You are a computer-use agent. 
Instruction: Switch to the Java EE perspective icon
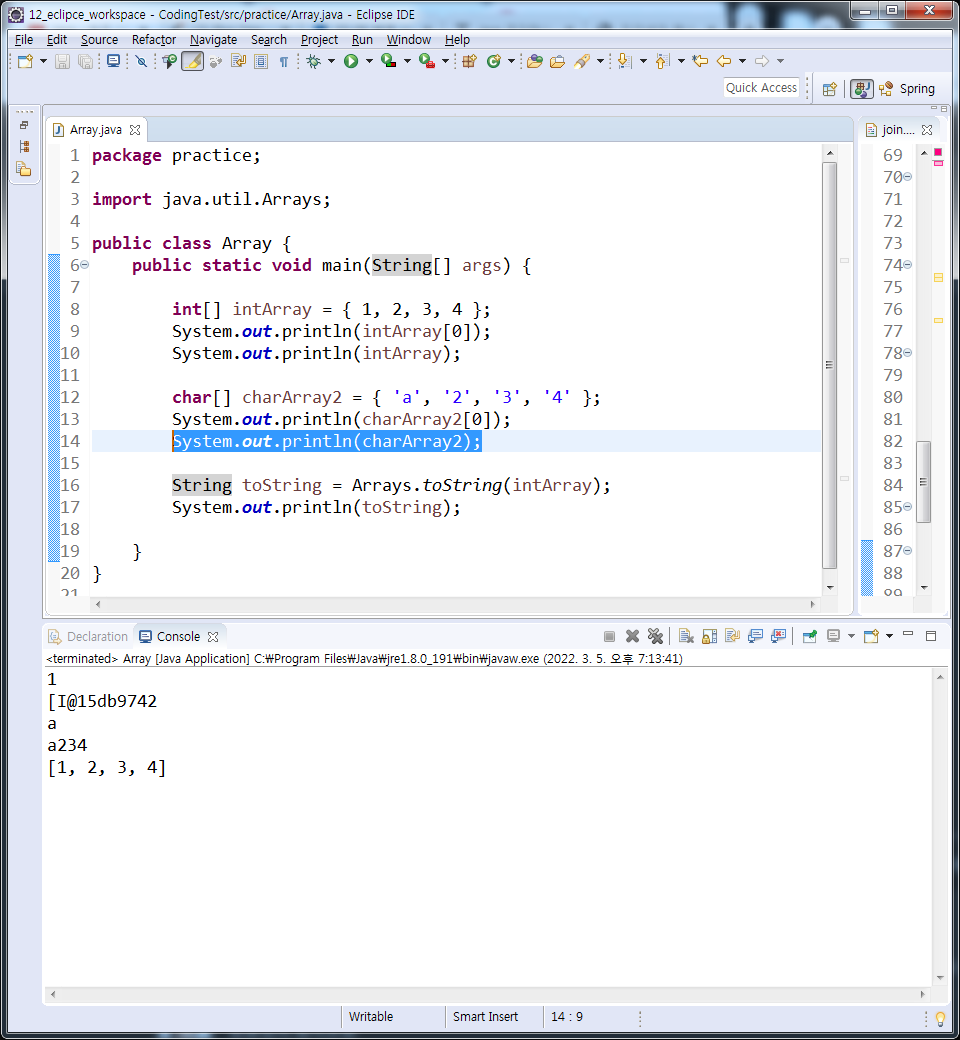pyautogui.click(x=861, y=89)
